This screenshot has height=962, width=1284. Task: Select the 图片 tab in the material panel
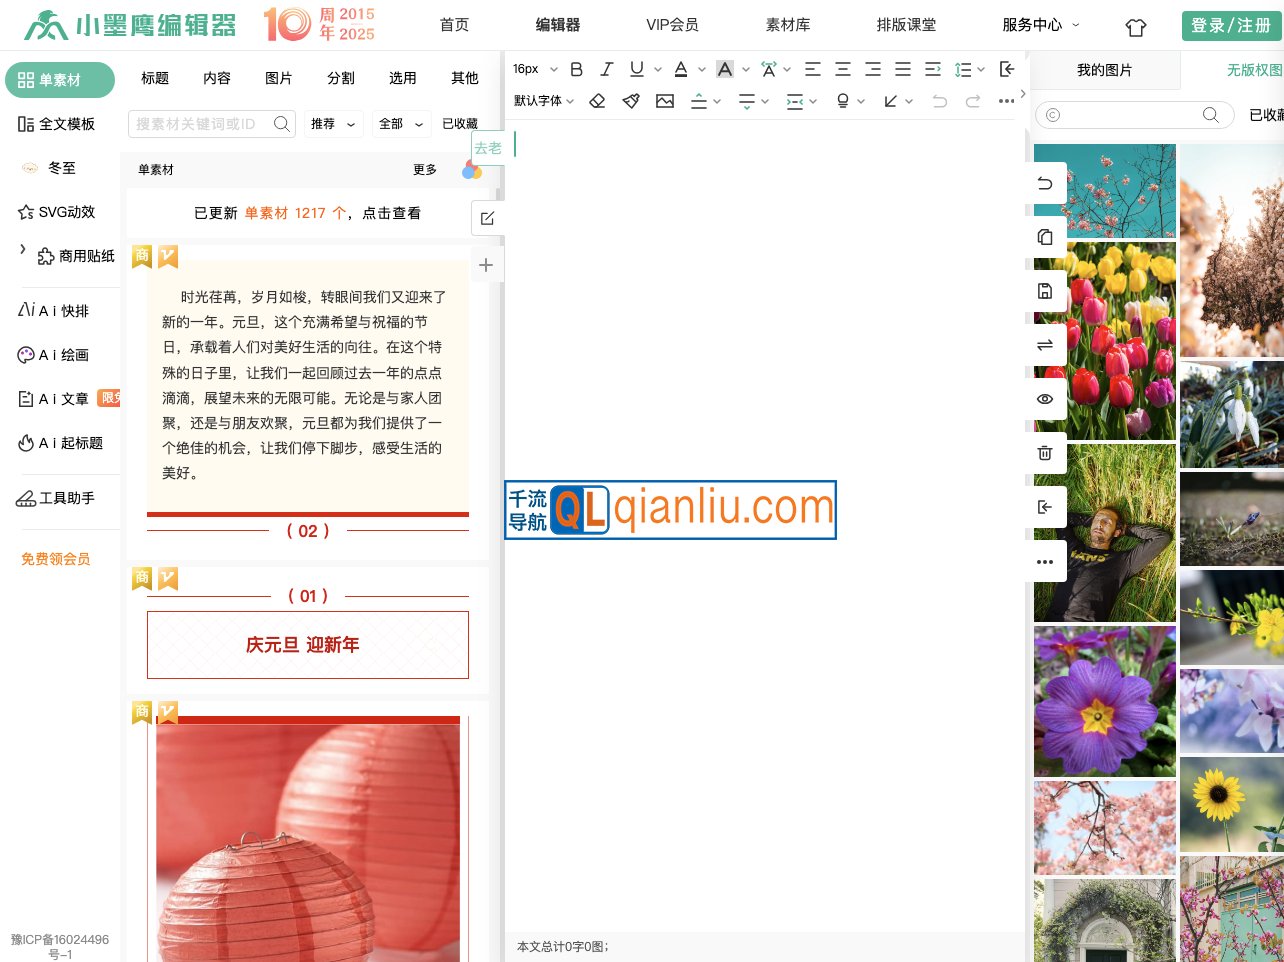point(279,78)
